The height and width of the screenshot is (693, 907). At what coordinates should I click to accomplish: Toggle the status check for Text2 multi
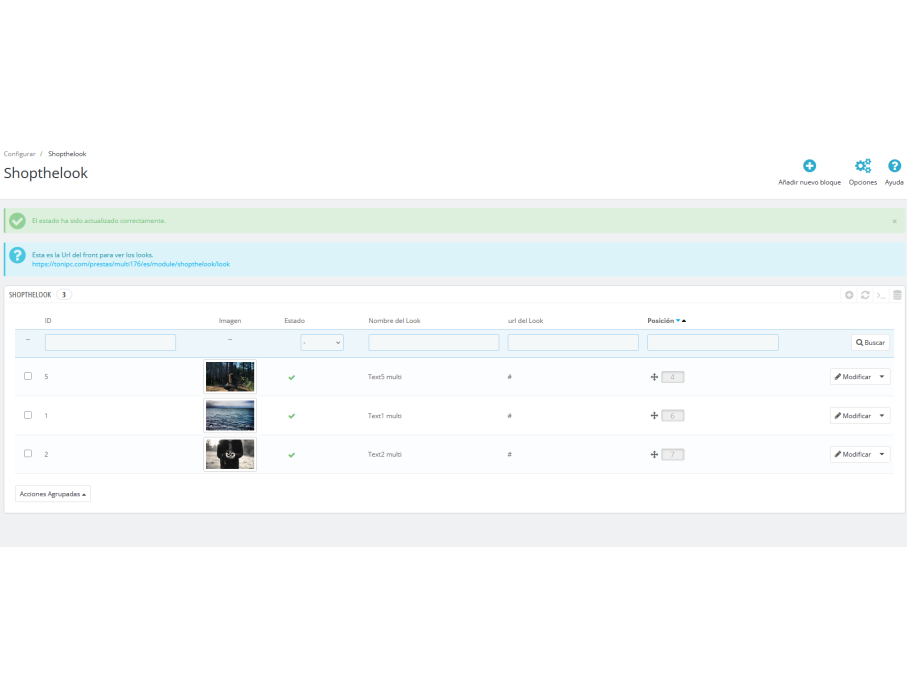pyautogui.click(x=292, y=455)
